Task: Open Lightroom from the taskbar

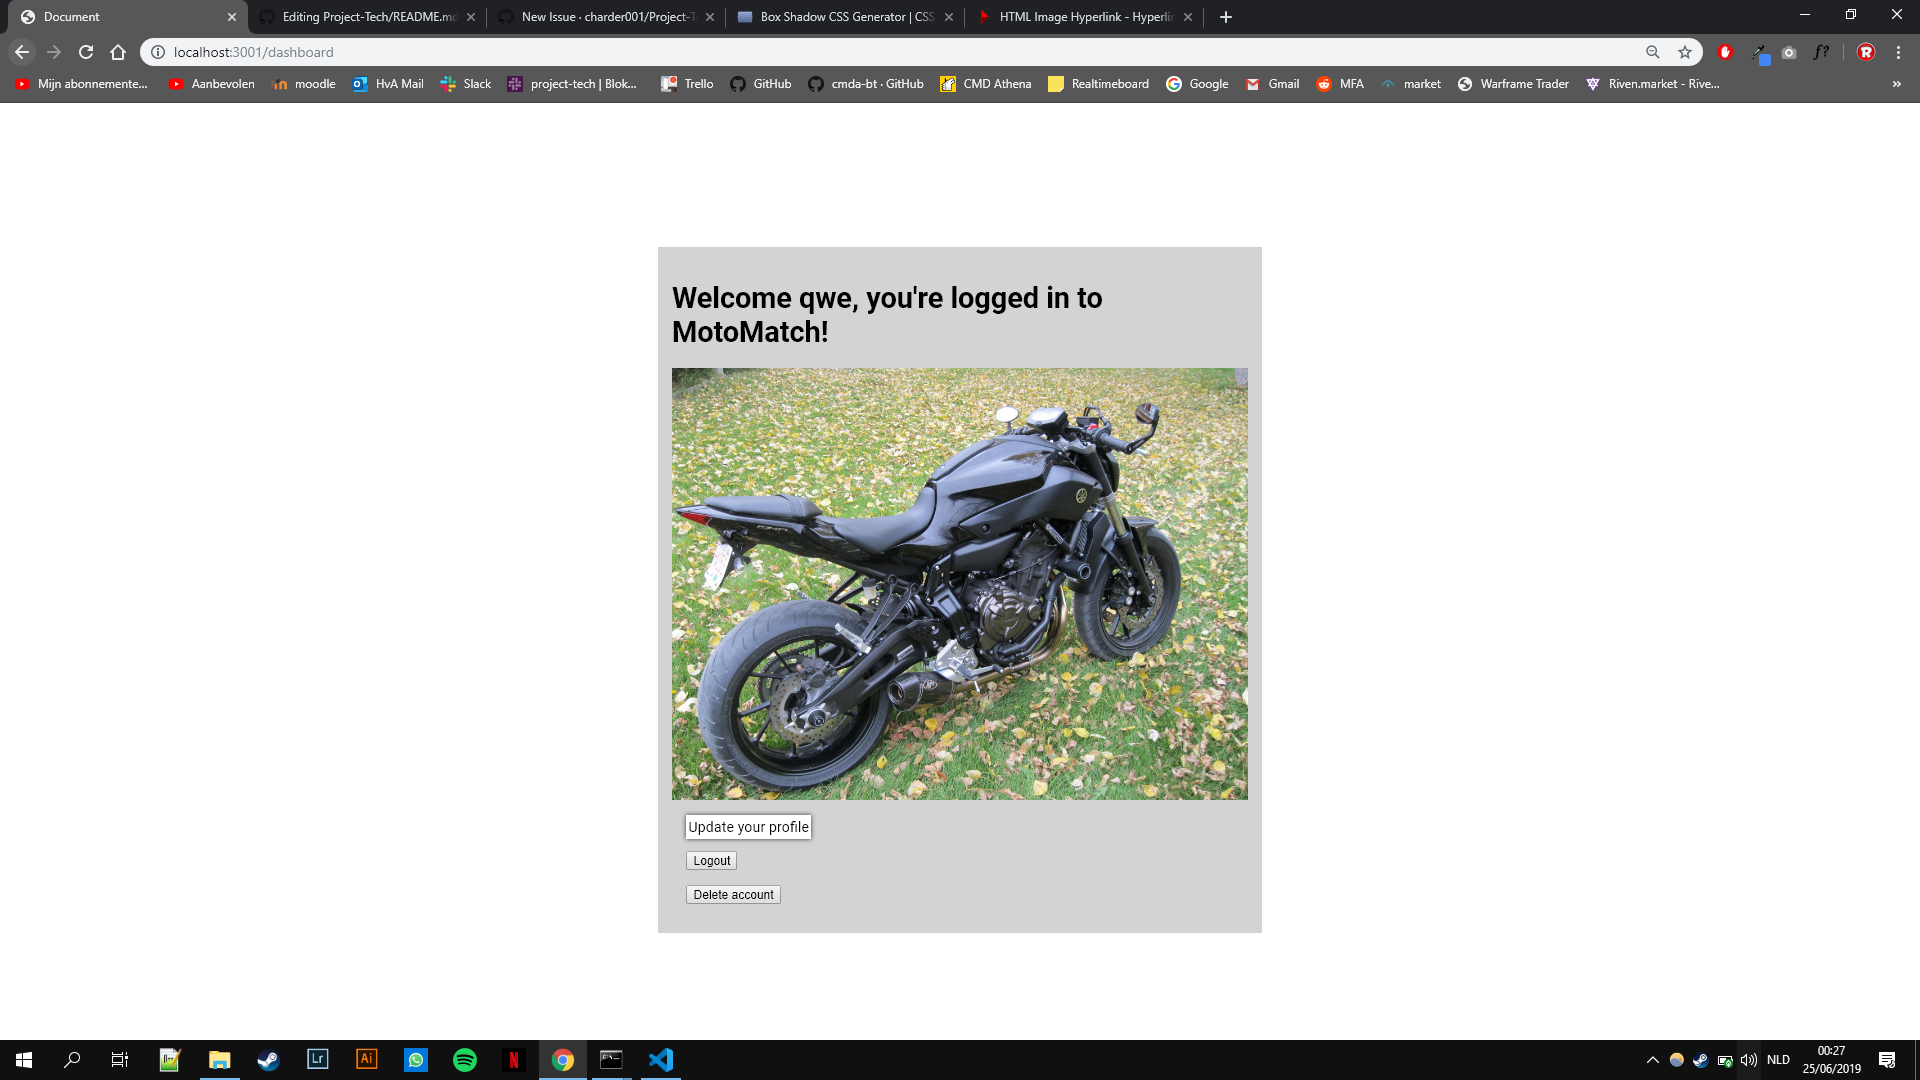Action: click(x=317, y=1059)
